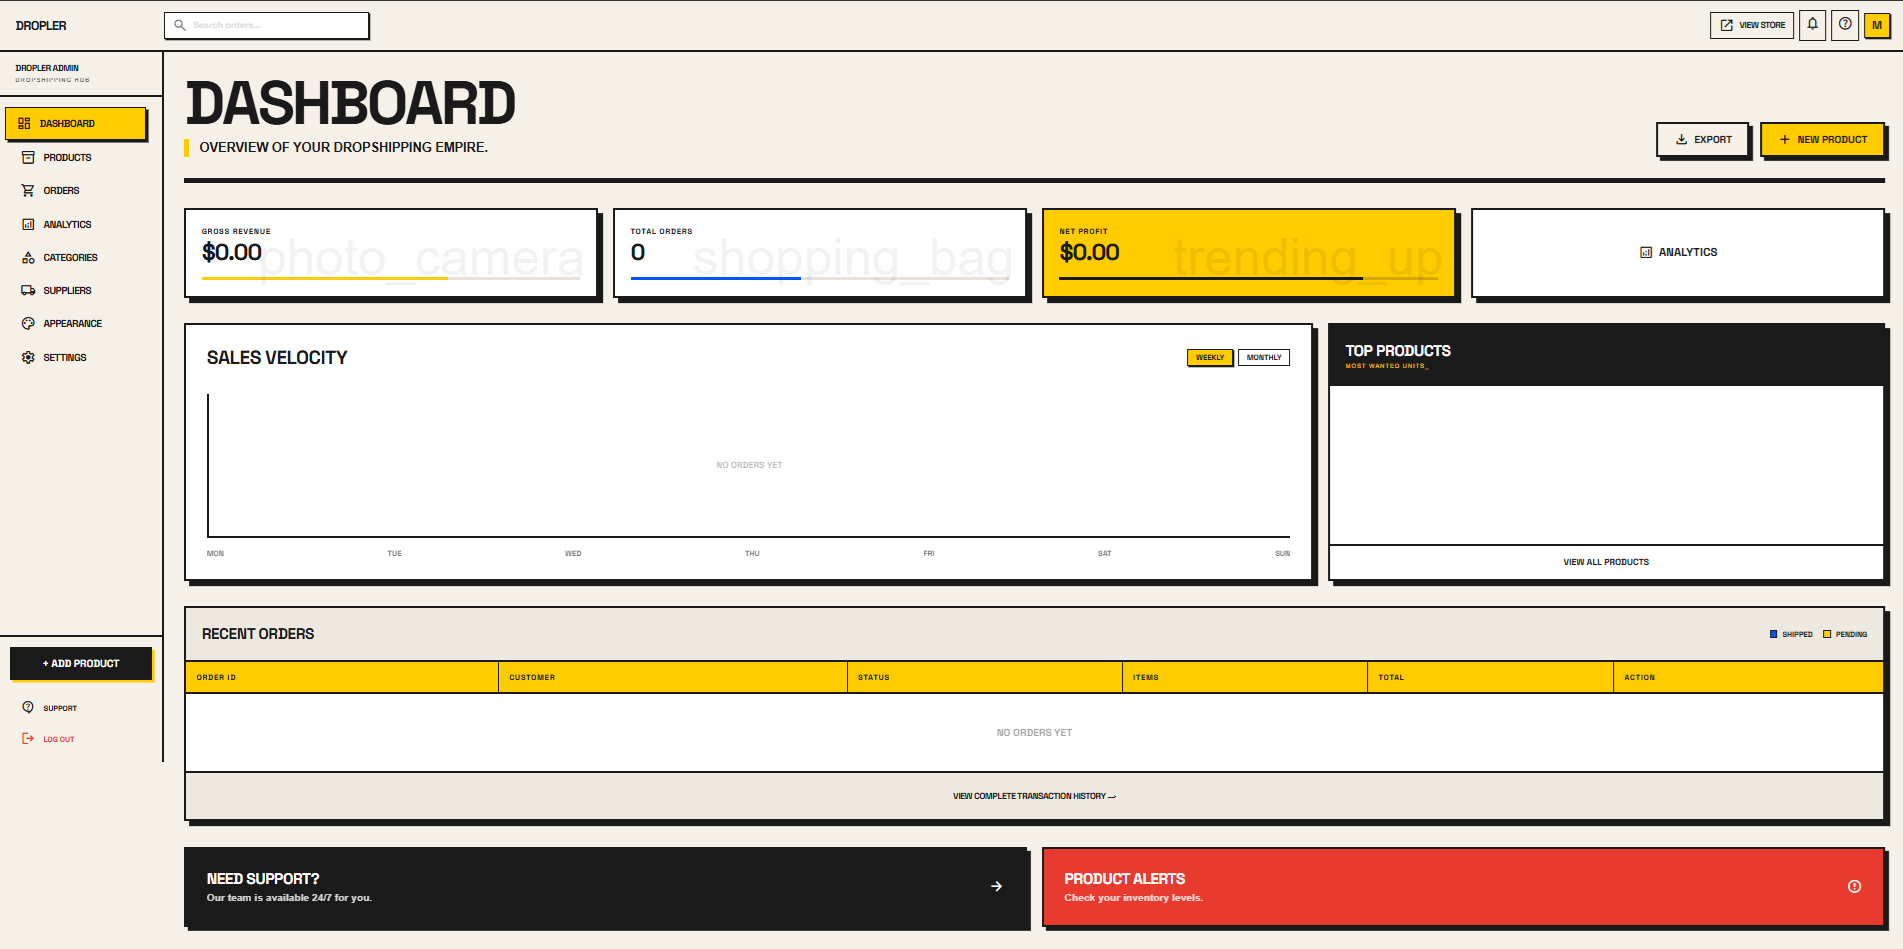Click the red log out arrow icon

tap(27, 738)
